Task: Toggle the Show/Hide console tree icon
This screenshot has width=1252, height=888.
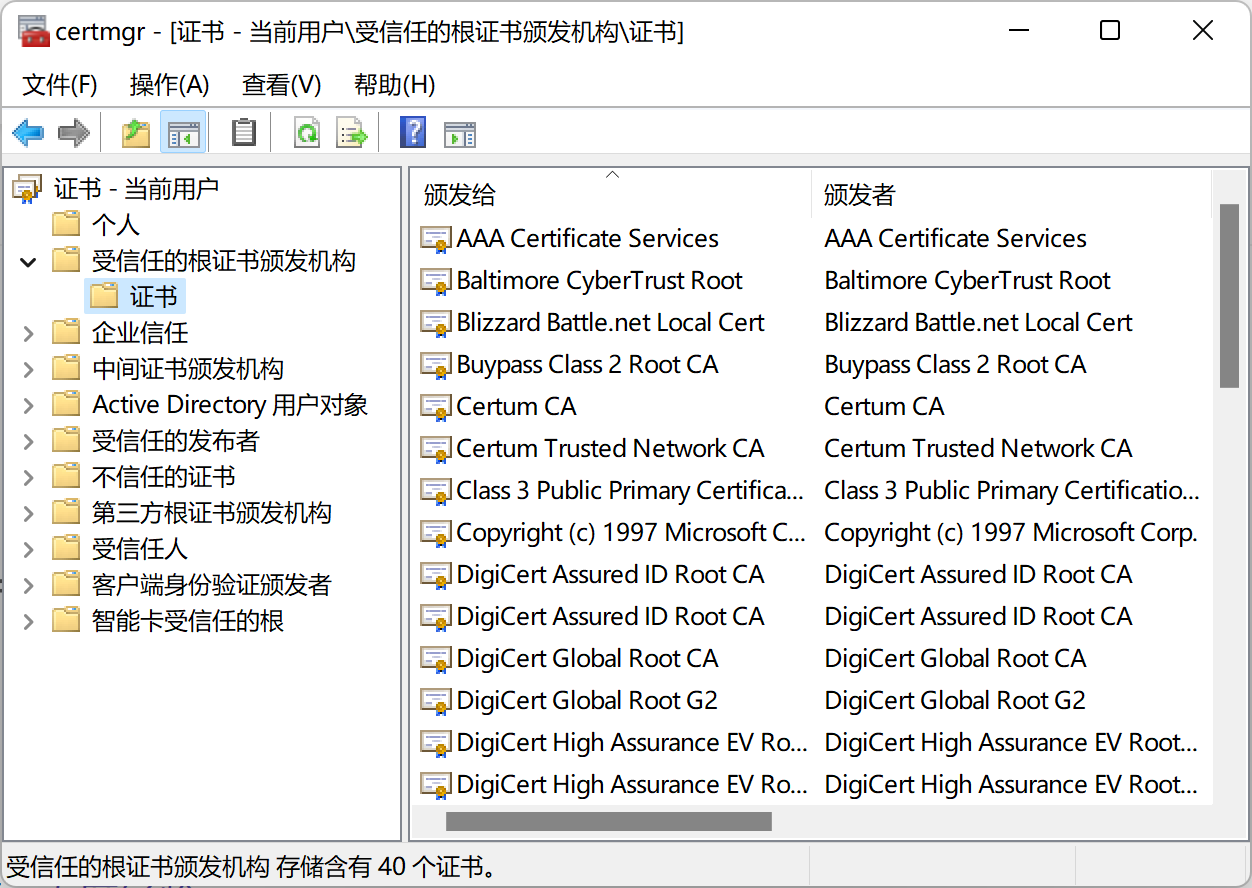Action: (x=183, y=132)
